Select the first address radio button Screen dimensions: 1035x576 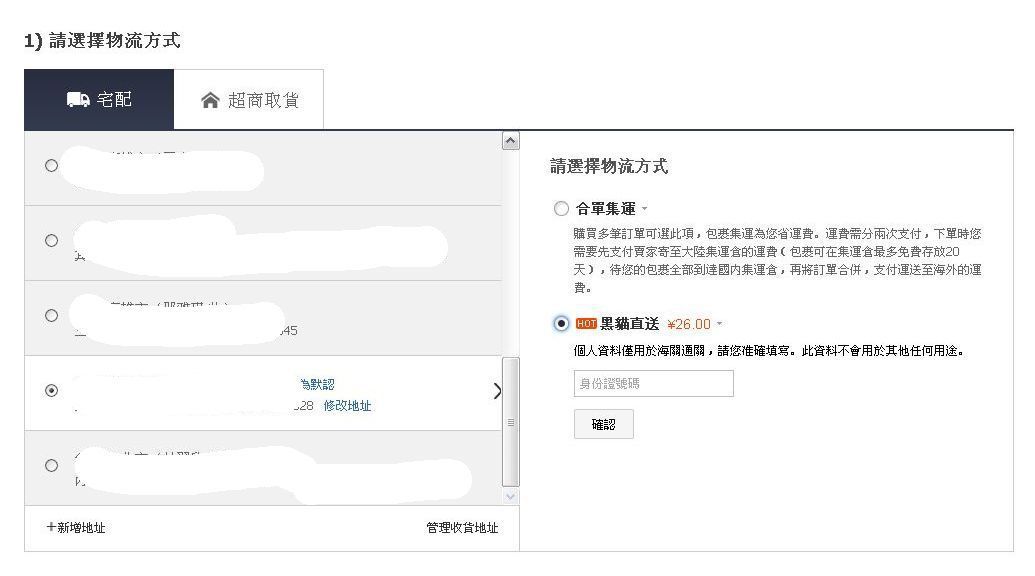point(51,166)
